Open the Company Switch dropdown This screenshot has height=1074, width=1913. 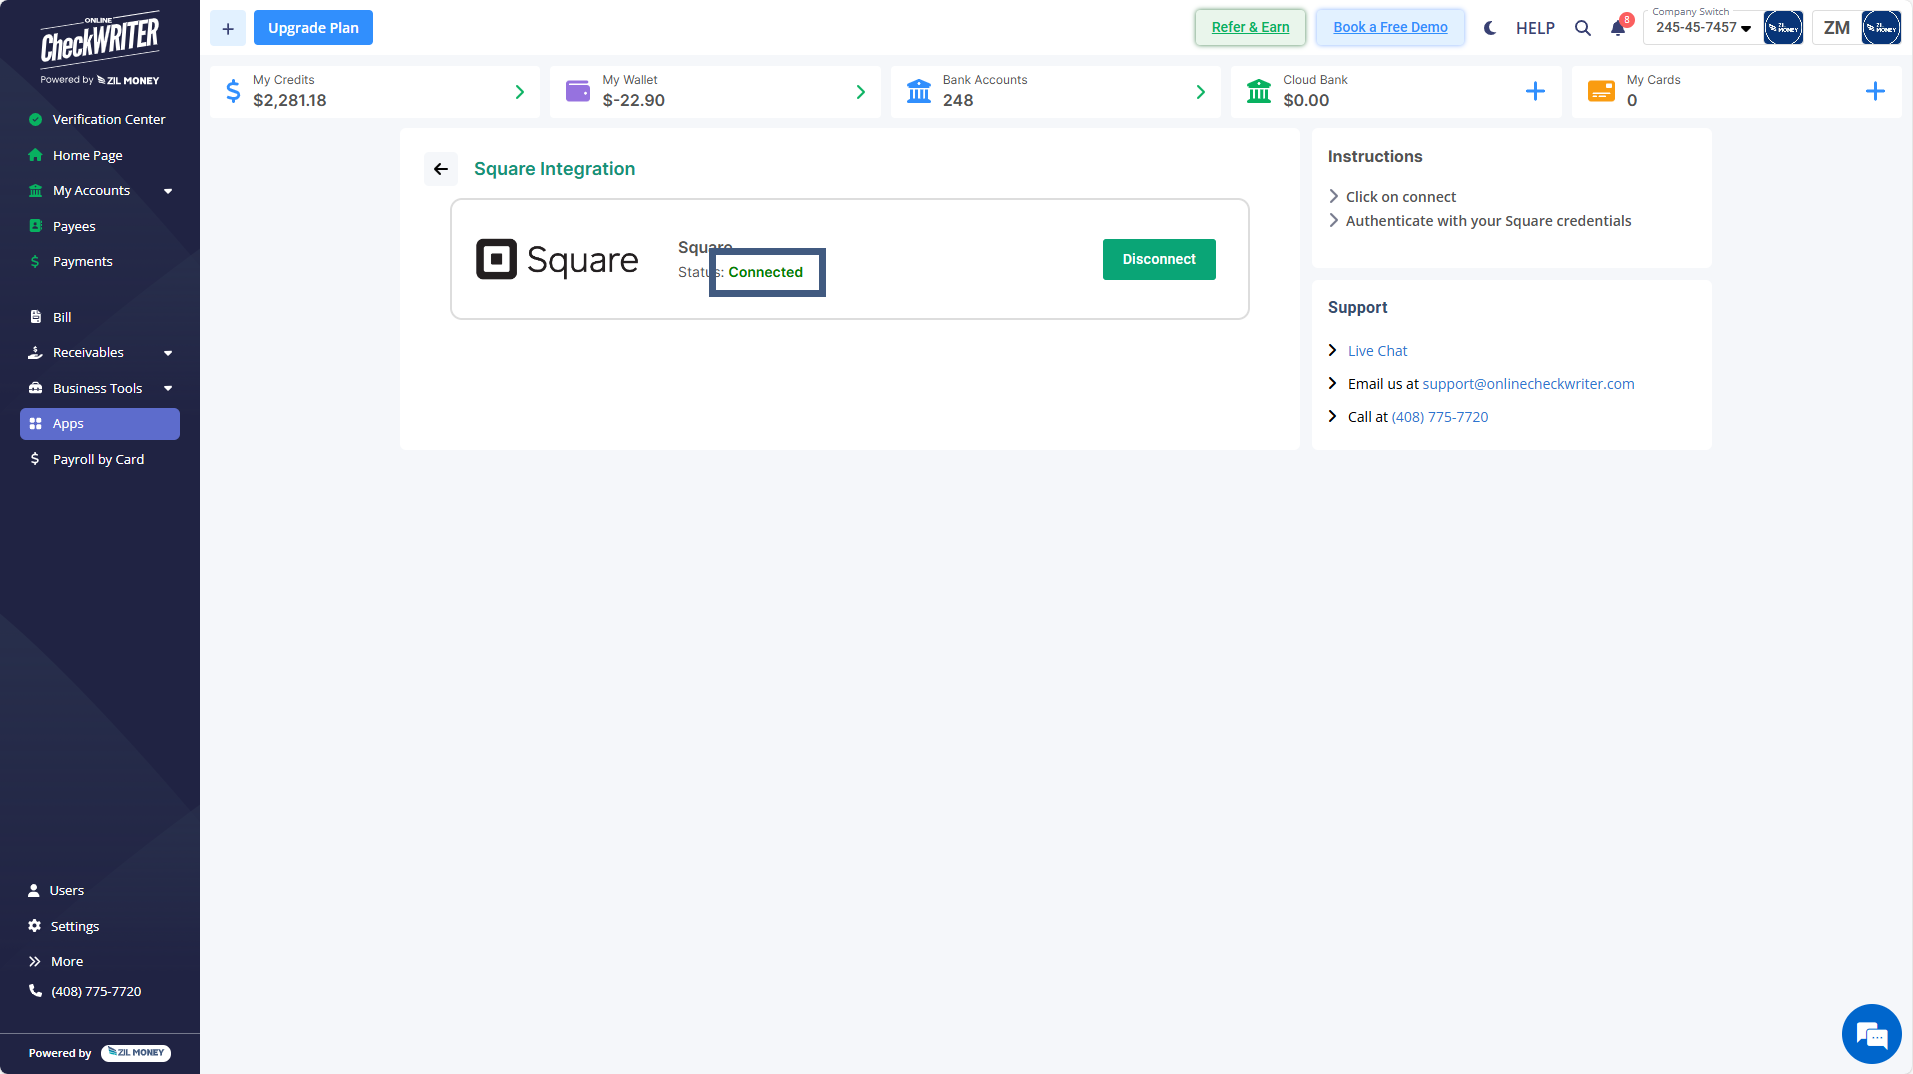pos(1700,28)
